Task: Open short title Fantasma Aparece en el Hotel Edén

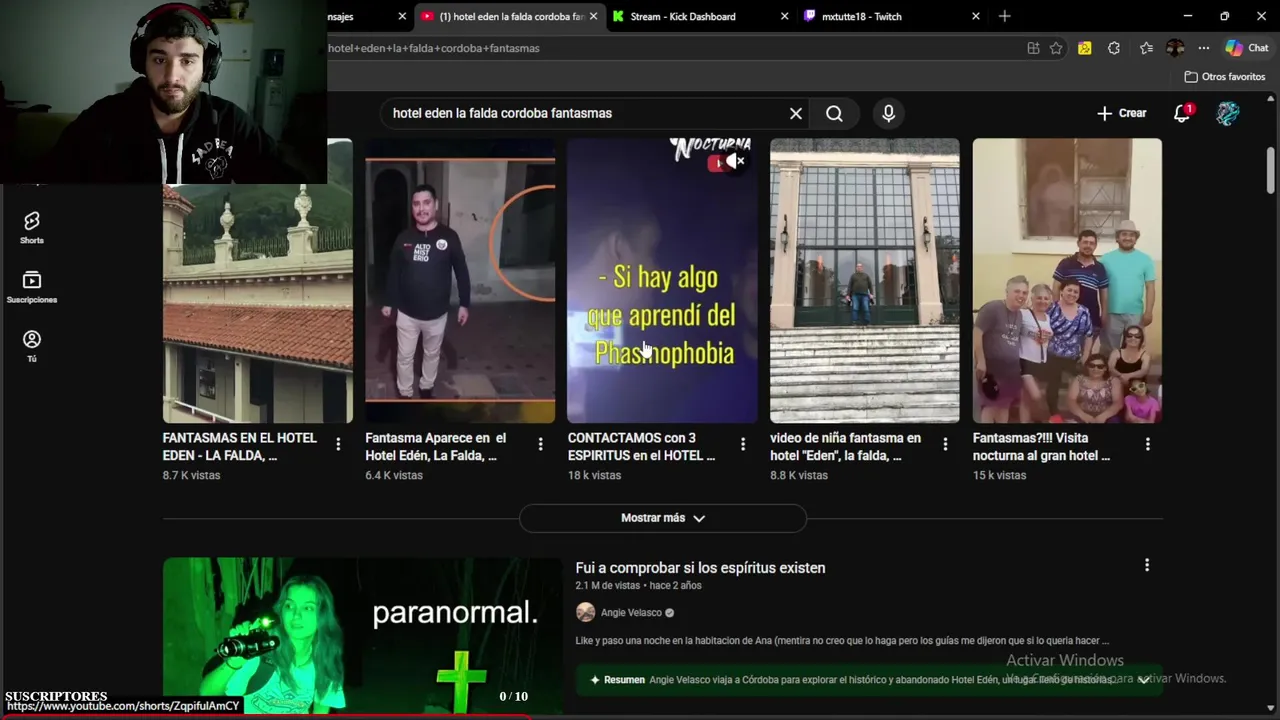Action: tap(436, 447)
